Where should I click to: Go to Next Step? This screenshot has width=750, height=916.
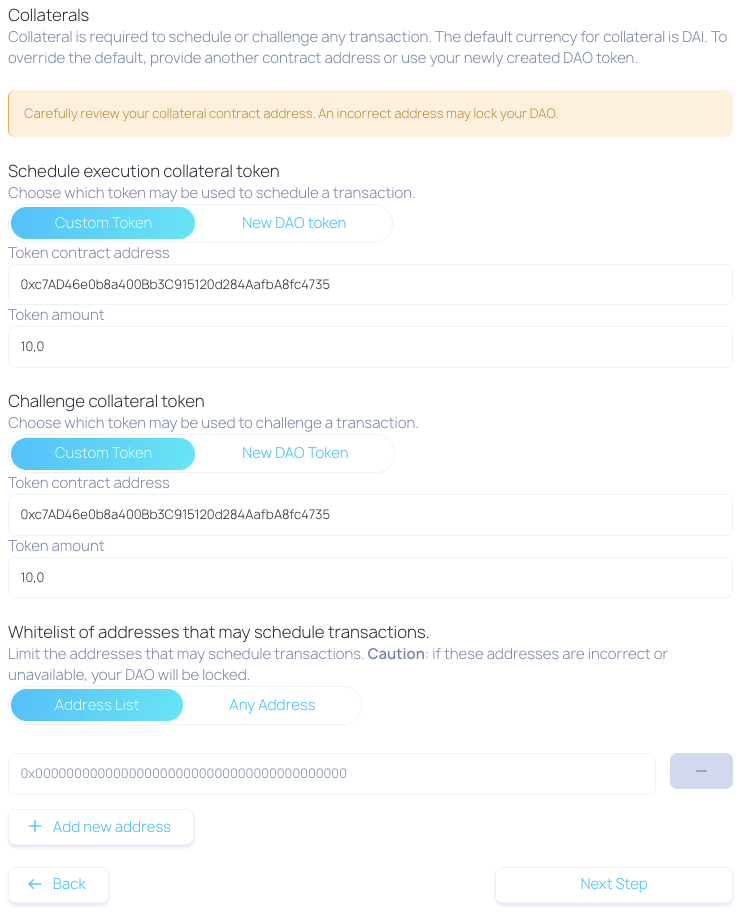coord(614,884)
